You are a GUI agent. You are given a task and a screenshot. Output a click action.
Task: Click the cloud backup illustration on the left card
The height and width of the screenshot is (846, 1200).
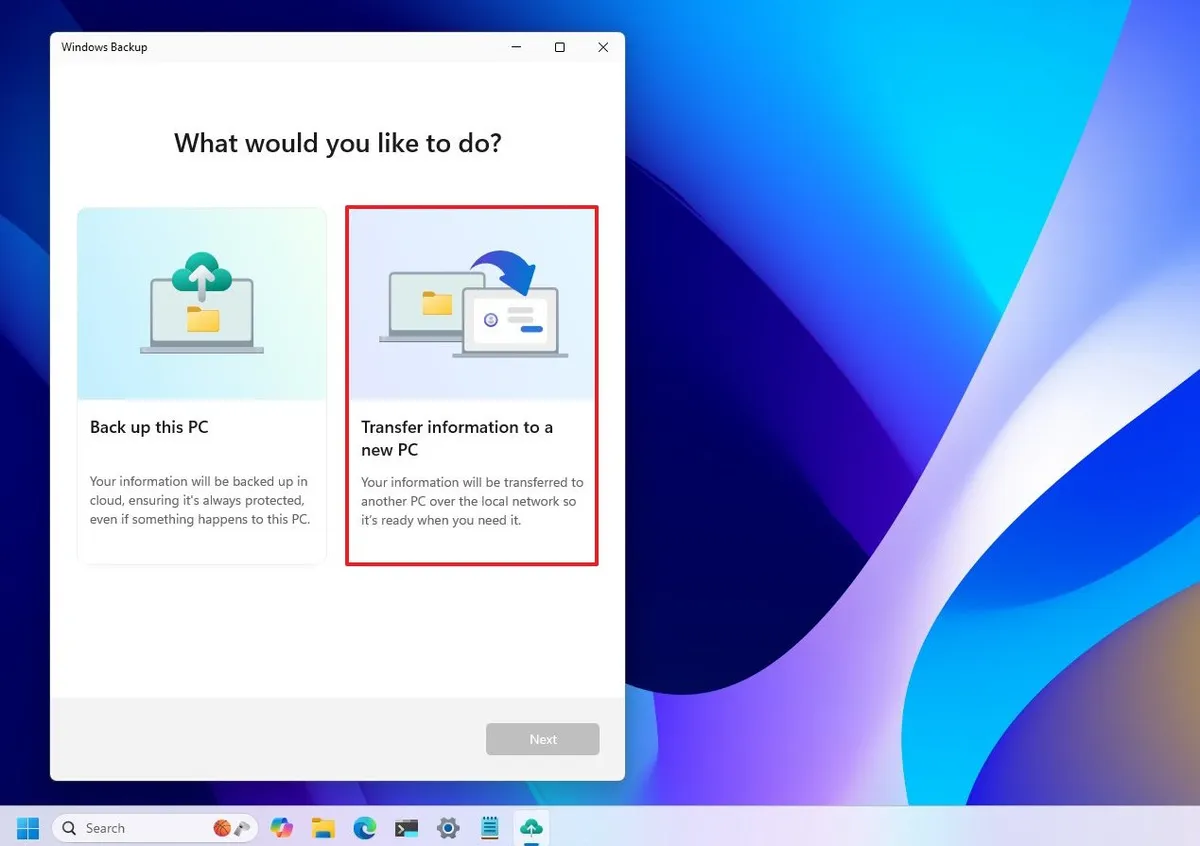(x=201, y=303)
